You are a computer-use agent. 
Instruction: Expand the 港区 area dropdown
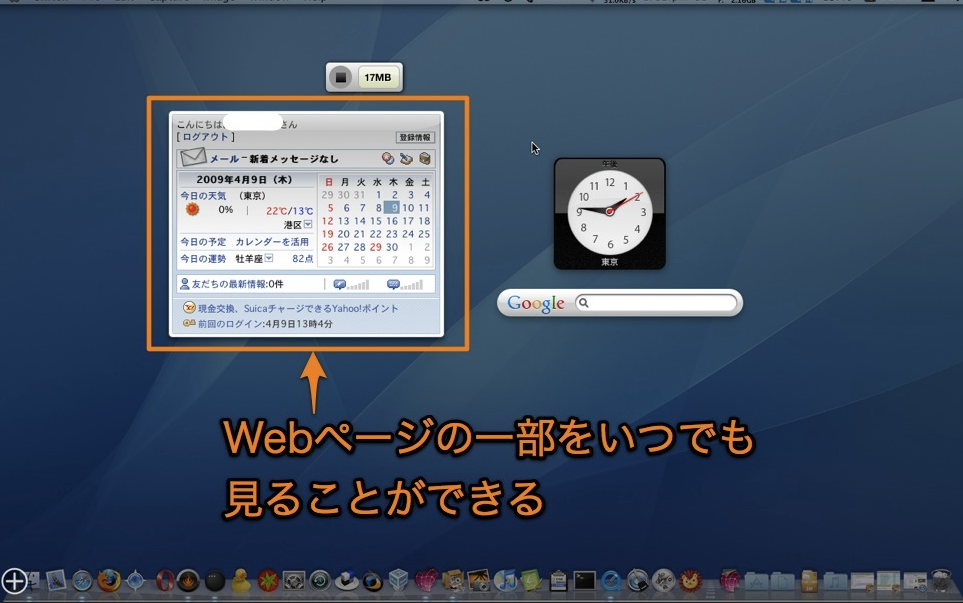pos(308,225)
